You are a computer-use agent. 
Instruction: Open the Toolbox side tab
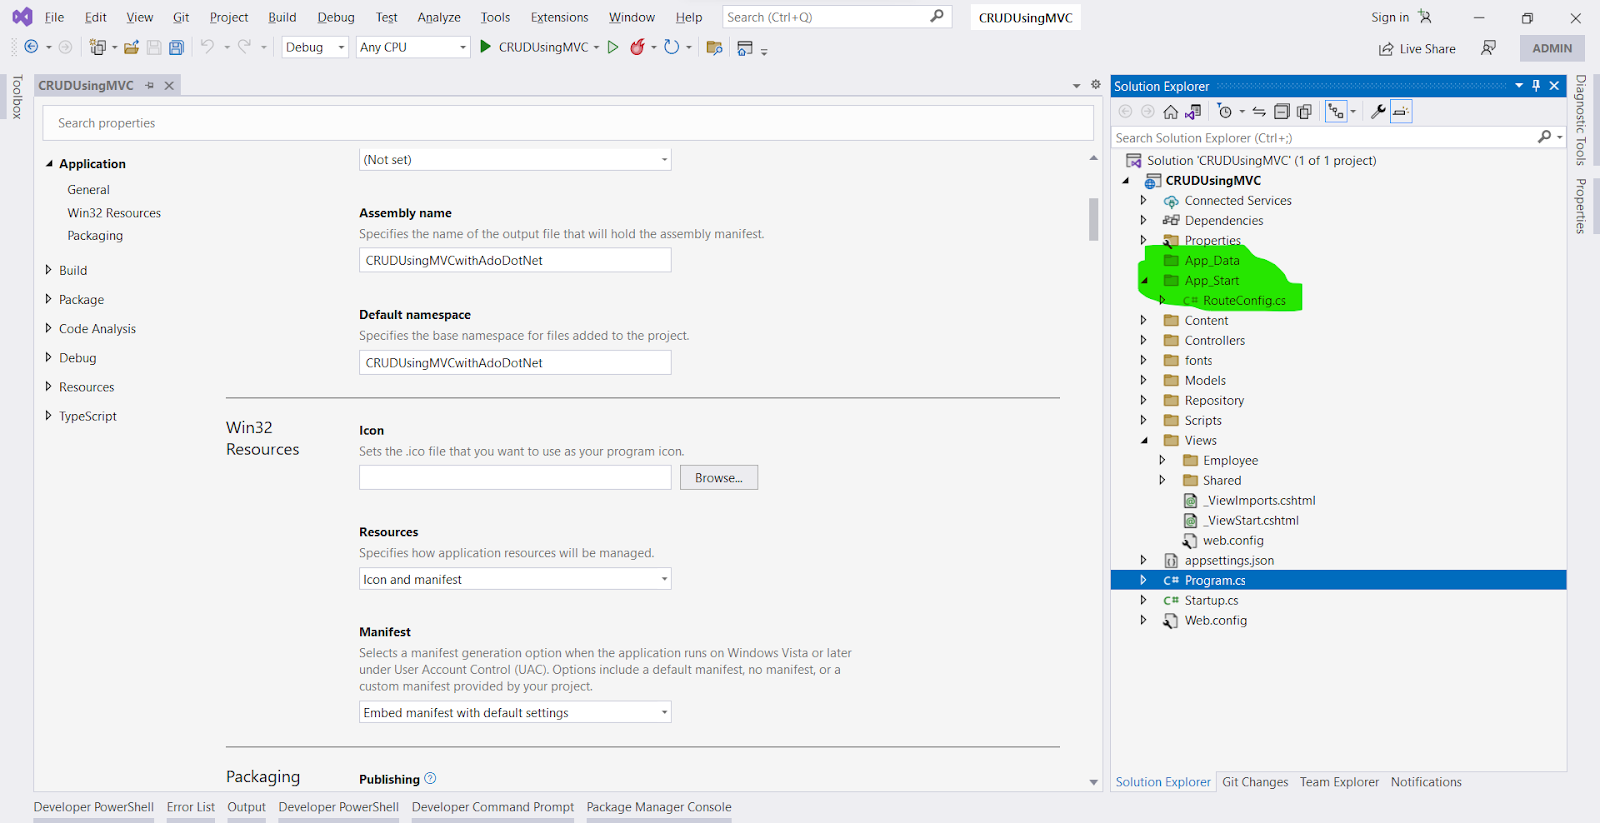(x=16, y=97)
